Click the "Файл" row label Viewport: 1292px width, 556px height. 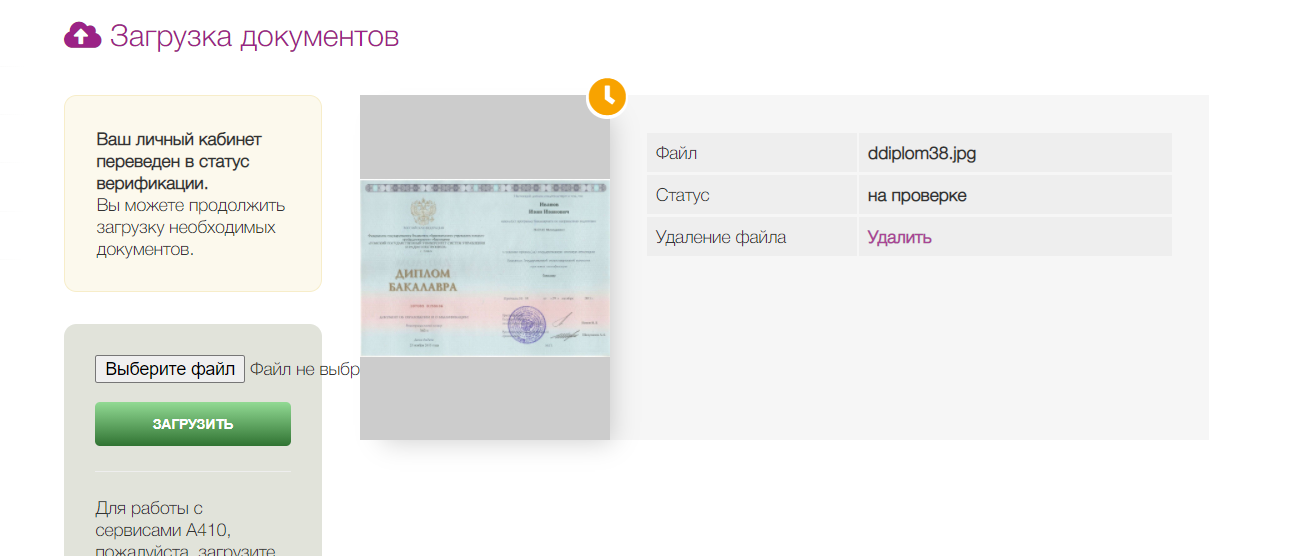click(676, 153)
